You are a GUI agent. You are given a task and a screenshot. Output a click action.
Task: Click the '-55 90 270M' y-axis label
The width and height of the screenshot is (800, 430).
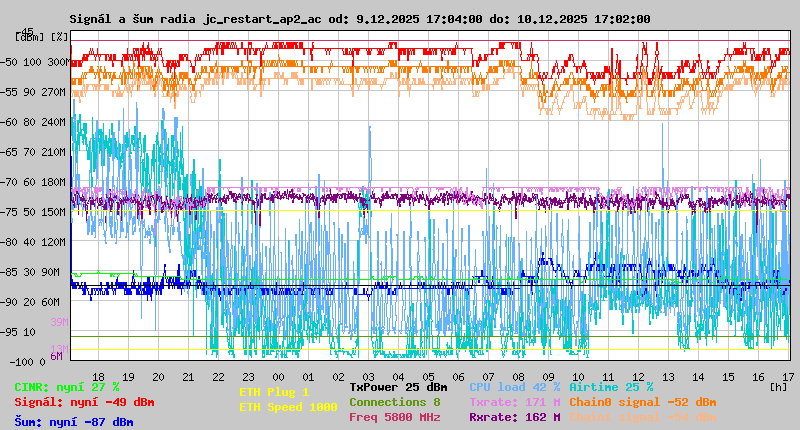pyautogui.click(x=34, y=92)
